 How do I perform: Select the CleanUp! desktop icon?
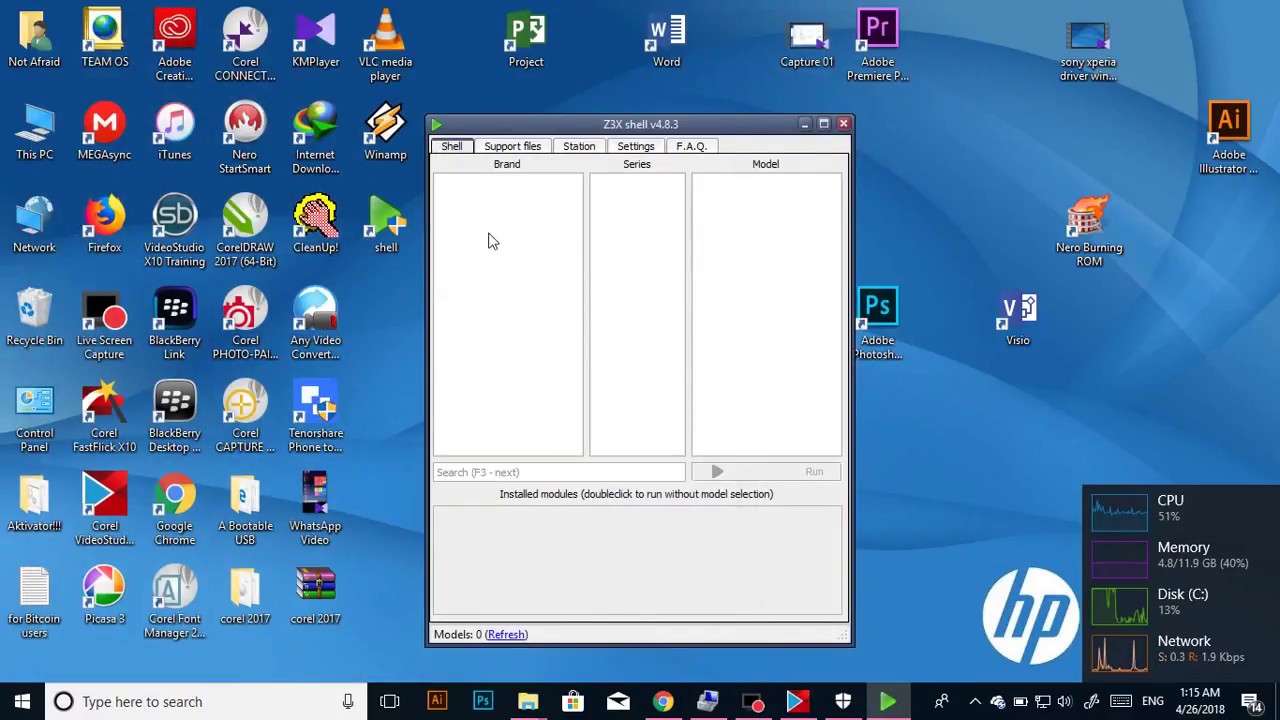click(x=315, y=226)
